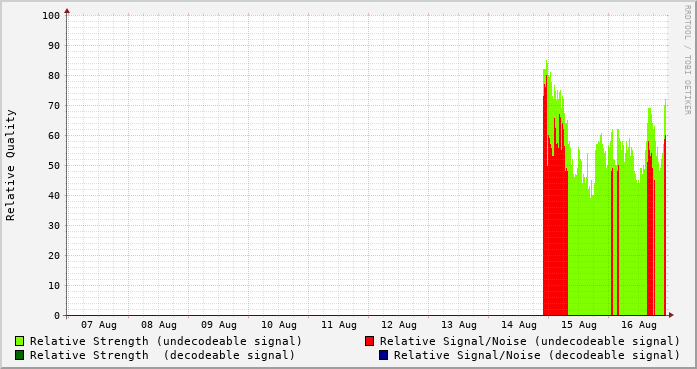Click the Relative Strength (undecodeable signal) legend text
This screenshot has width=697, height=369.
coord(166,341)
